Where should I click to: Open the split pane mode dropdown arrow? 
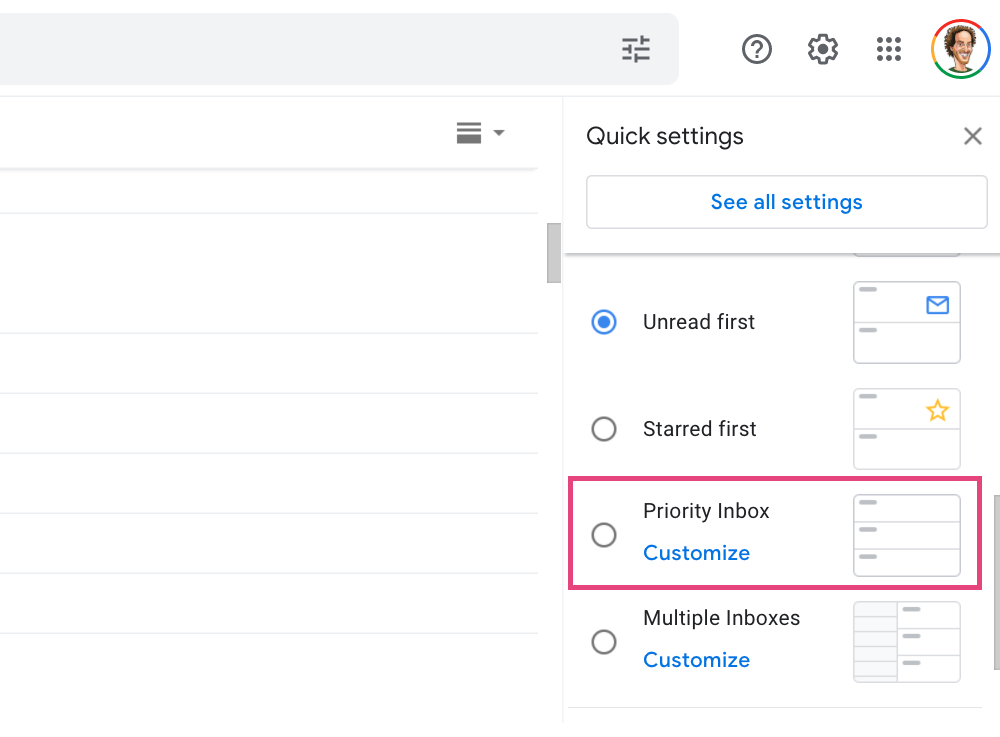pyautogui.click(x=499, y=133)
